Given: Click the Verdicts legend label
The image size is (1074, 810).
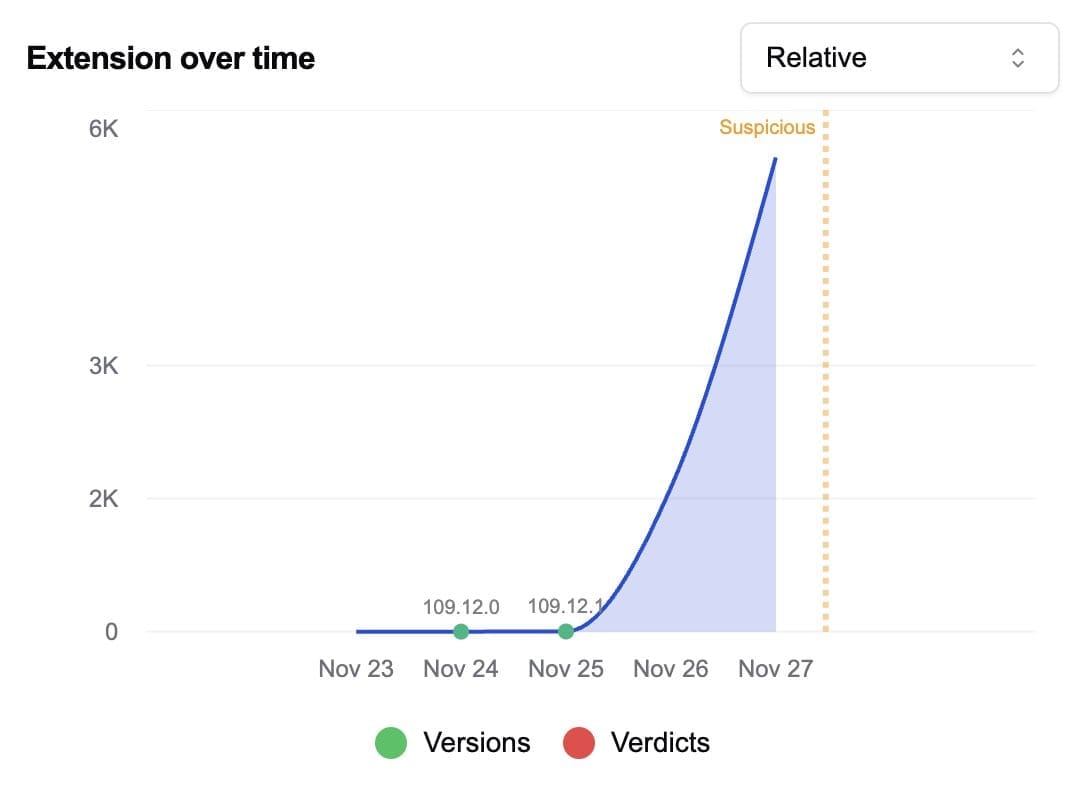Looking at the screenshot, I should coord(660,743).
